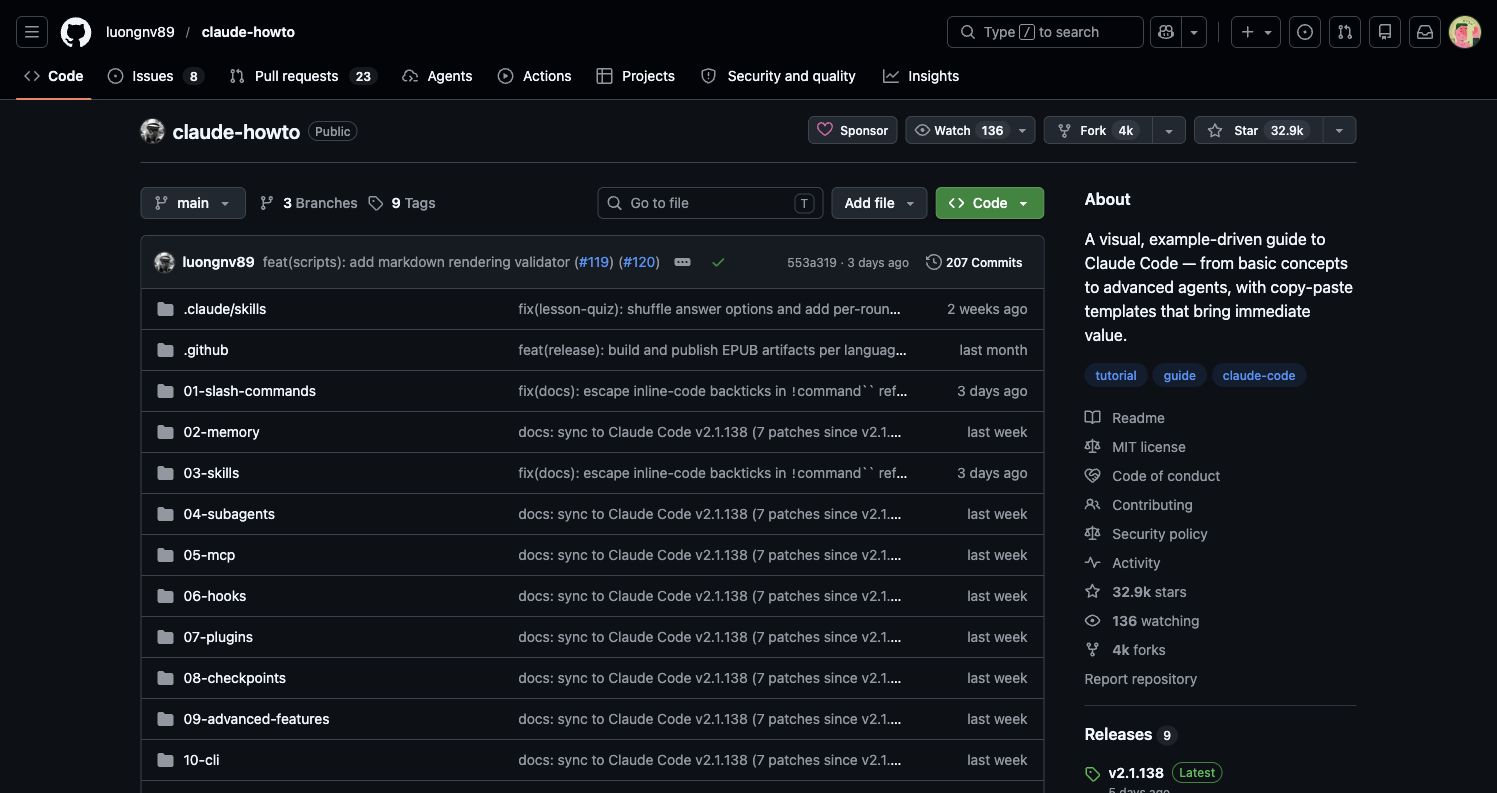This screenshot has height=793, width=1497.
Task: Click the branch icon beside 3 Branches
Action: click(x=267, y=203)
